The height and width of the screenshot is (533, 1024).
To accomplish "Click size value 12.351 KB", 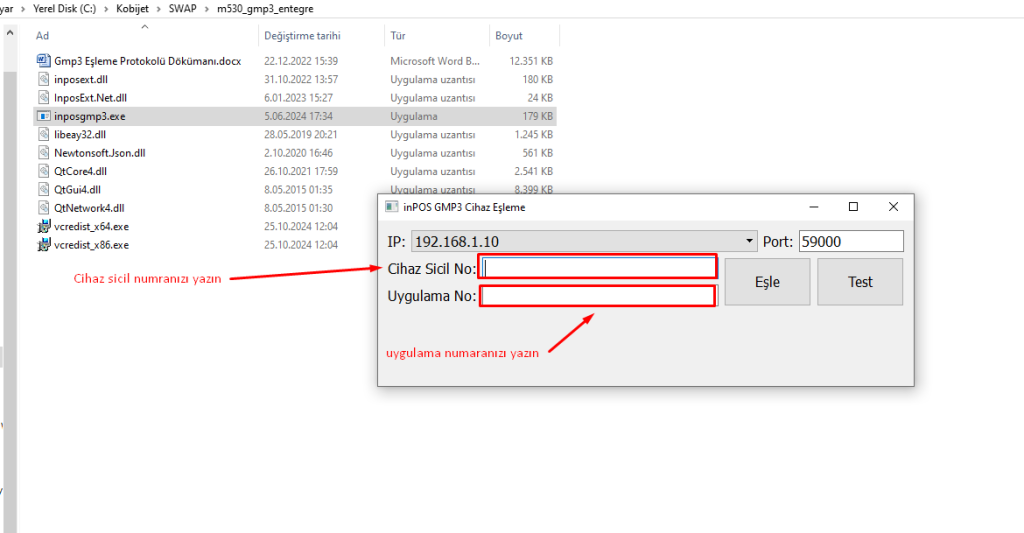I will coord(531,61).
